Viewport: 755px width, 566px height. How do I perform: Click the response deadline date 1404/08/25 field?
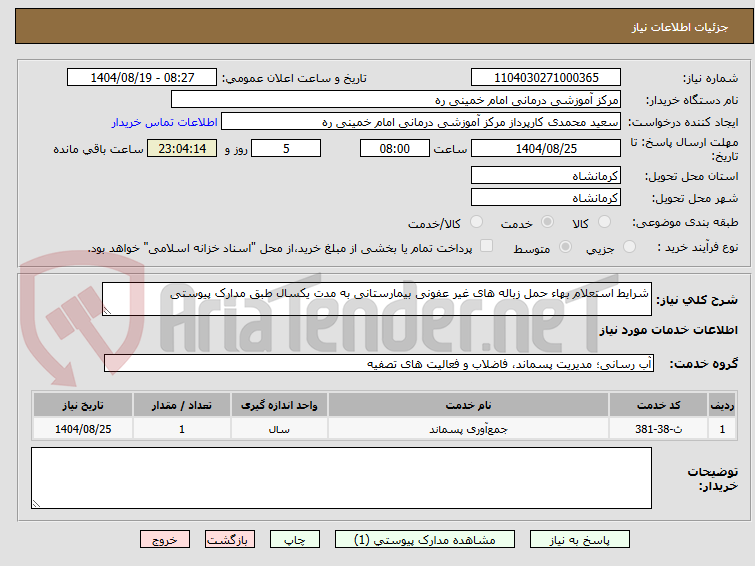tap(546, 148)
